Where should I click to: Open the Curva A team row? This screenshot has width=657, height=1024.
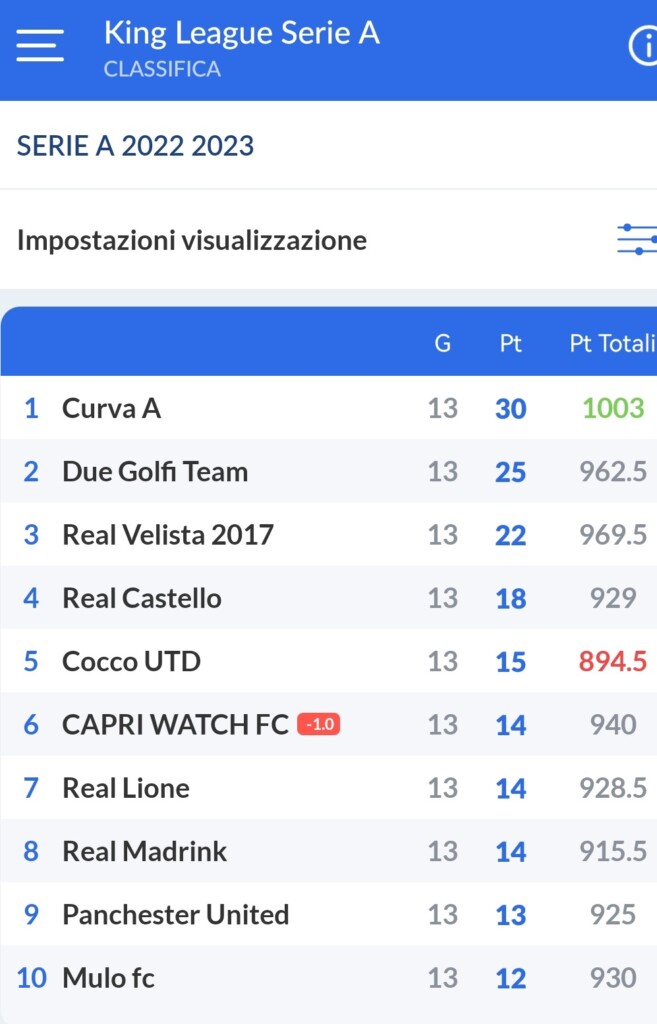coord(111,408)
